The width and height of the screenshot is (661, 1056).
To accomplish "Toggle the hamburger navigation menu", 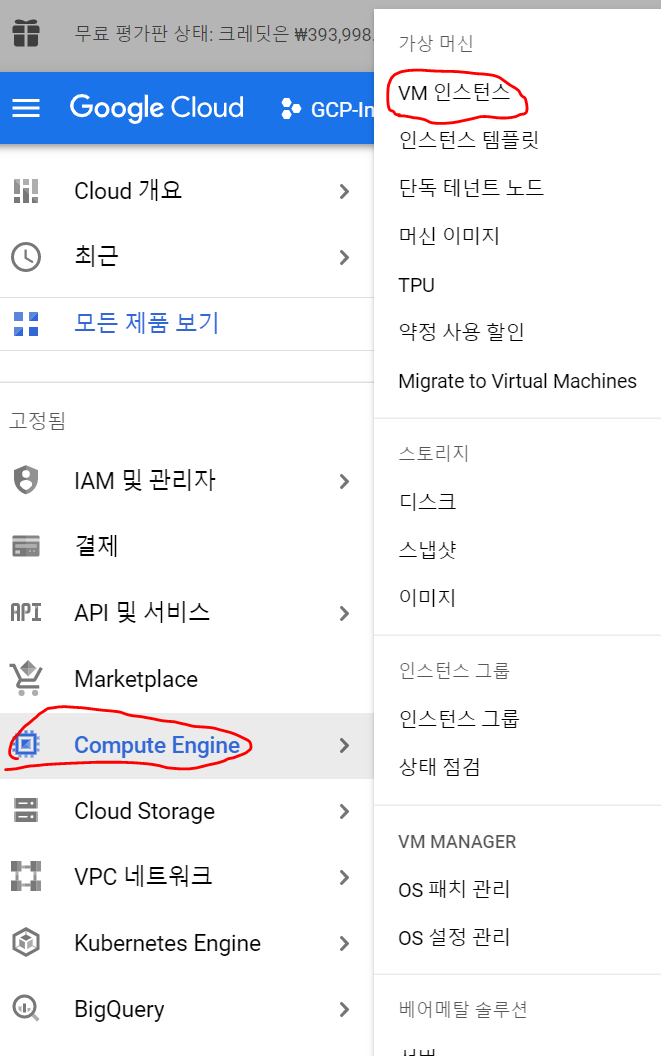I will tap(26, 108).
